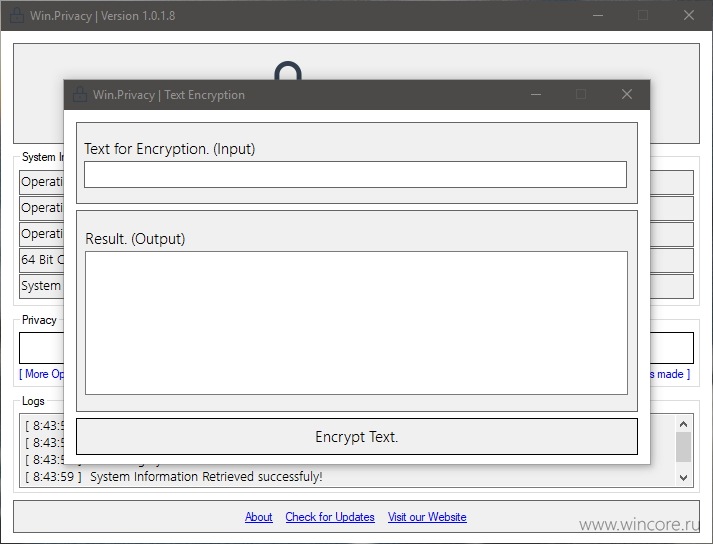Focus the Text for Encryption input field
This screenshot has width=713, height=544.
click(355, 174)
